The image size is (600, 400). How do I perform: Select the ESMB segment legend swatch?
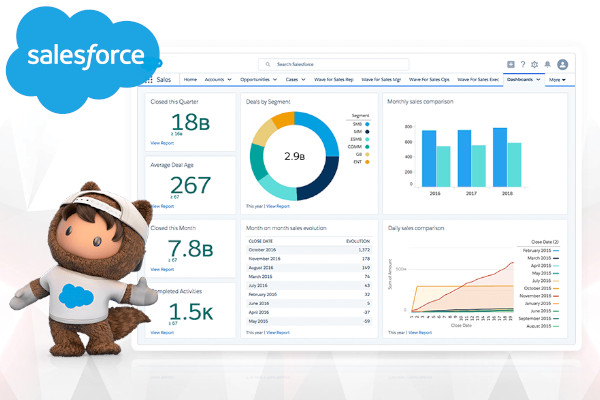point(367,139)
